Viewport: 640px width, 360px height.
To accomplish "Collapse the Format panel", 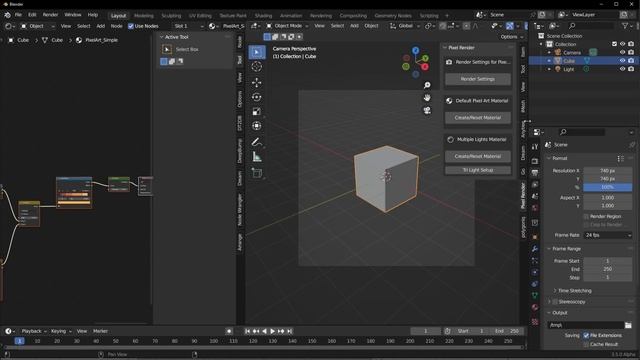I will pyautogui.click(x=560, y=158).
